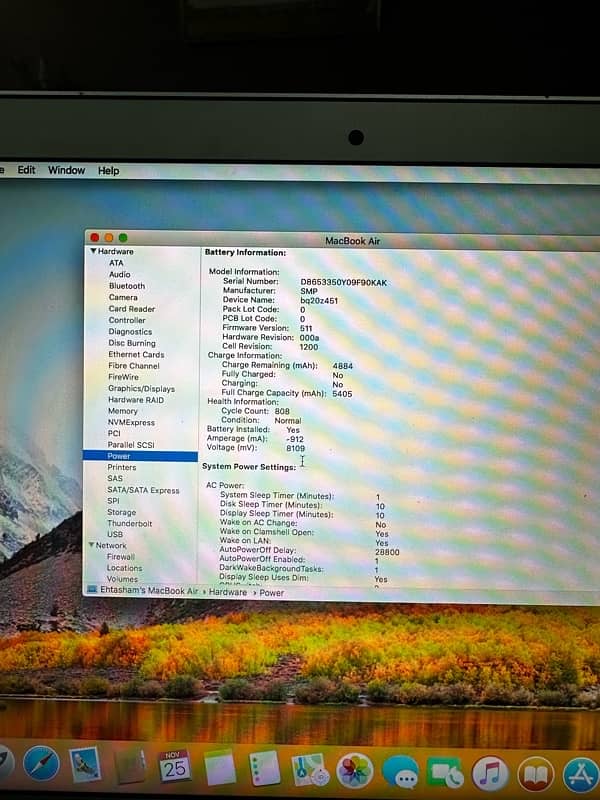The image size is (600, 800).
Task: Launch Calendar showing Nov 25 in dock
Action: (x=174, y=768)
